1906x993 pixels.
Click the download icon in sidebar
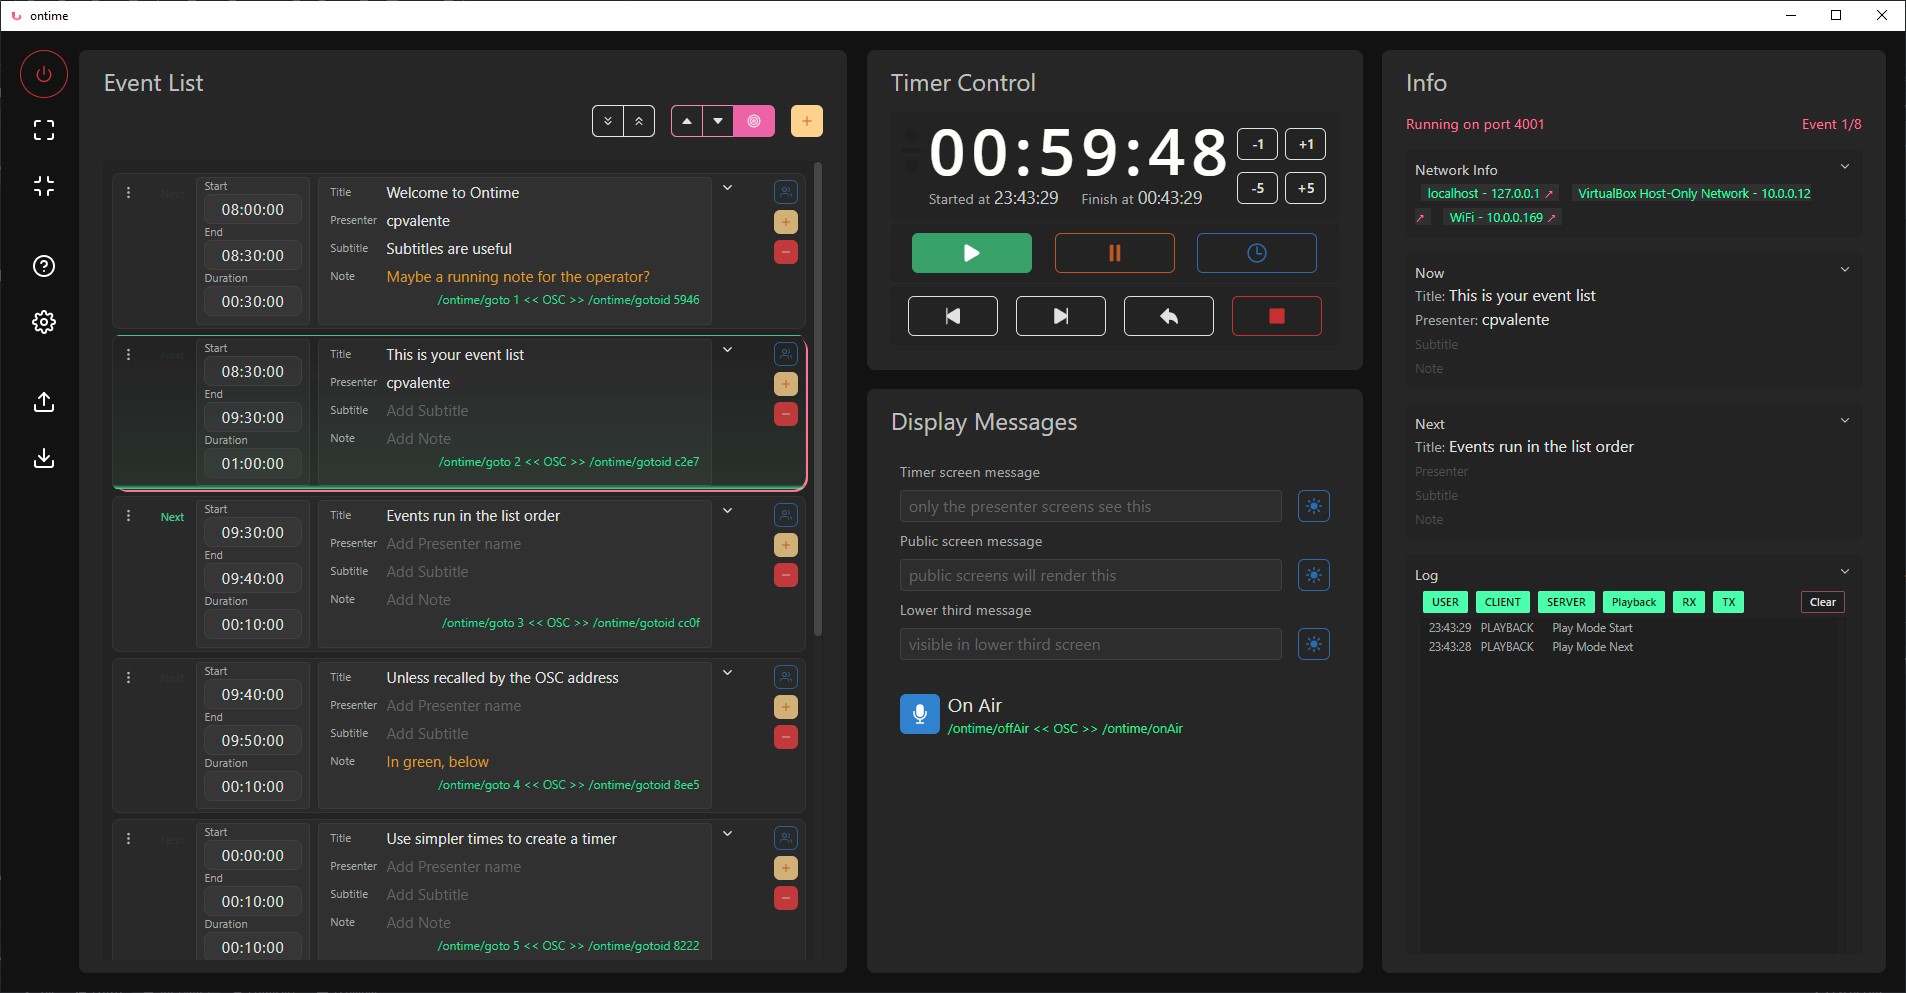point(44,458)
